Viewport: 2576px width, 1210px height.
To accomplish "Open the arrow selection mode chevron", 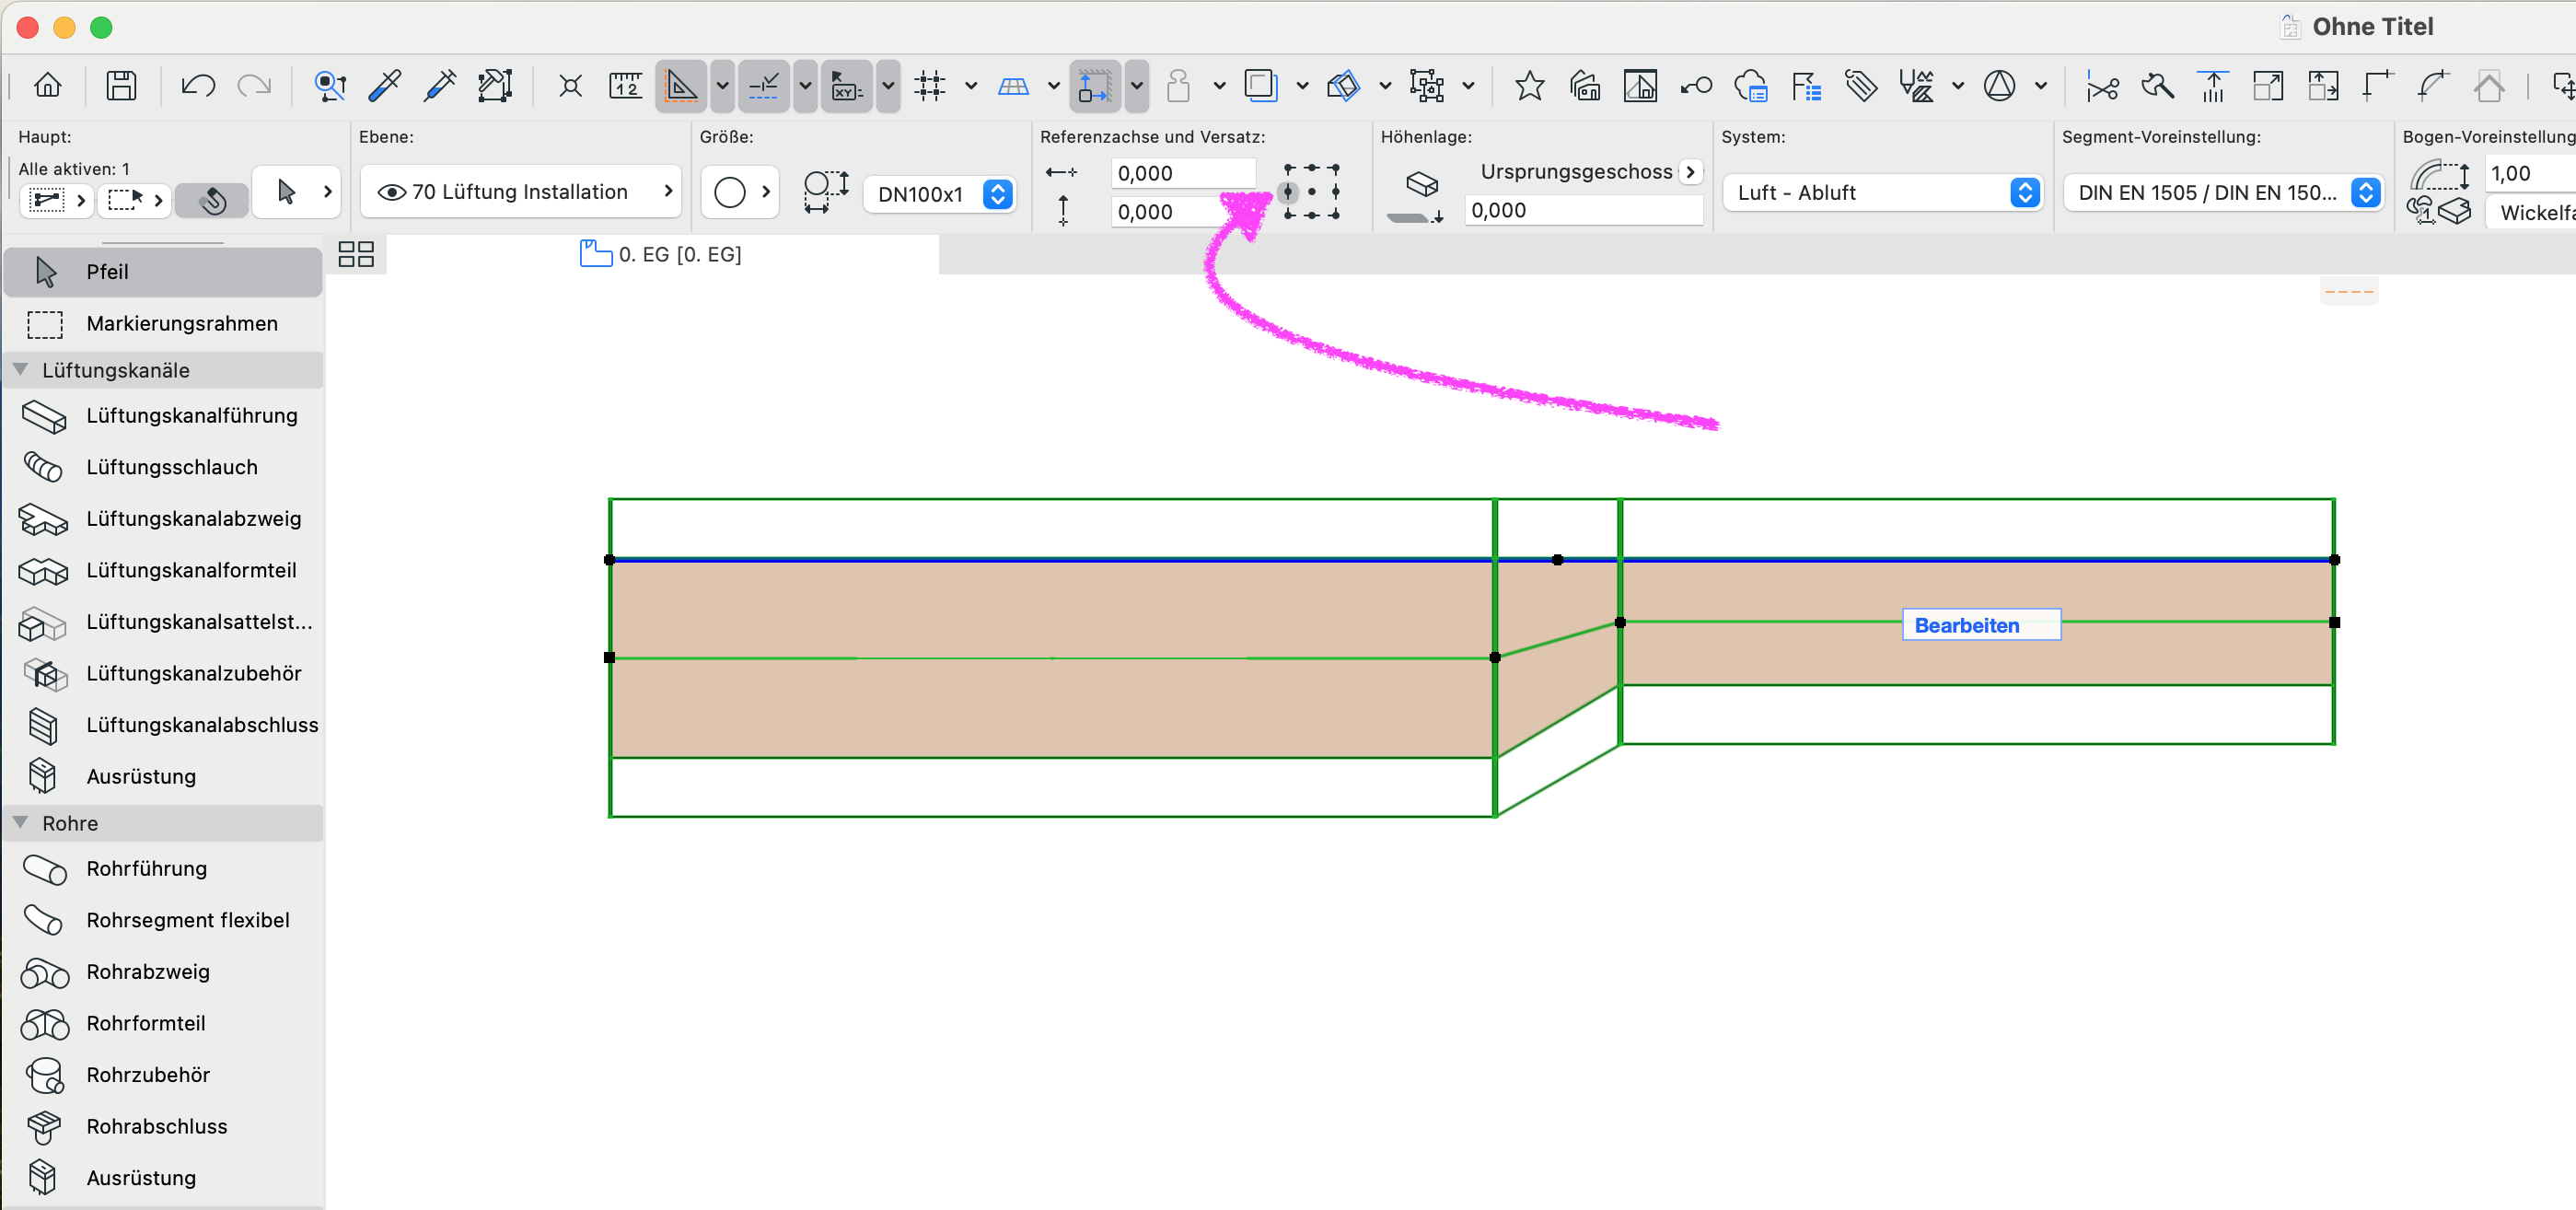I will 327,191.
